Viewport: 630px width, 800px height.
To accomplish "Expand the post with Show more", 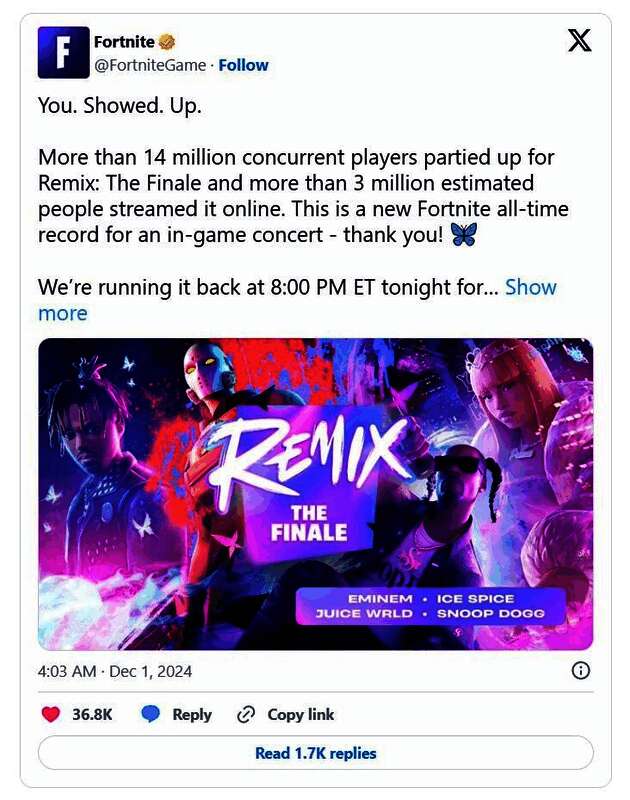I will coord(530,287).
